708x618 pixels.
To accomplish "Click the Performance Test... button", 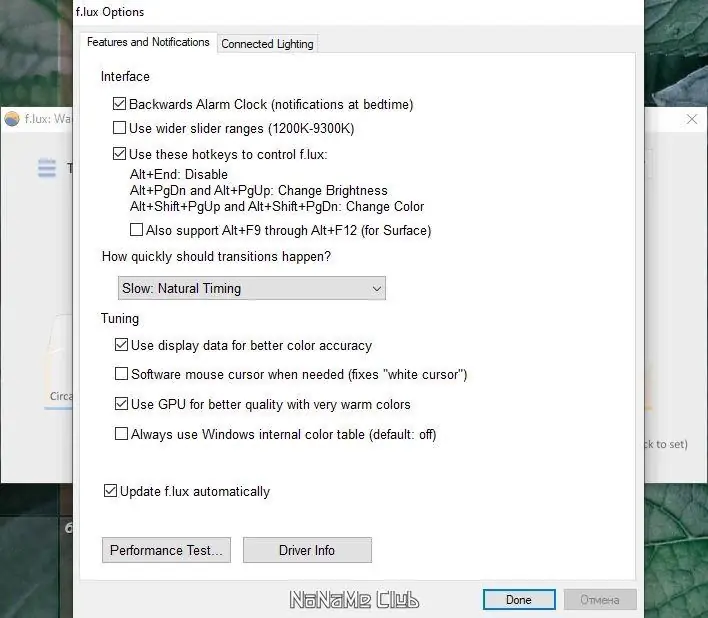I will click(x=166, y=550).
